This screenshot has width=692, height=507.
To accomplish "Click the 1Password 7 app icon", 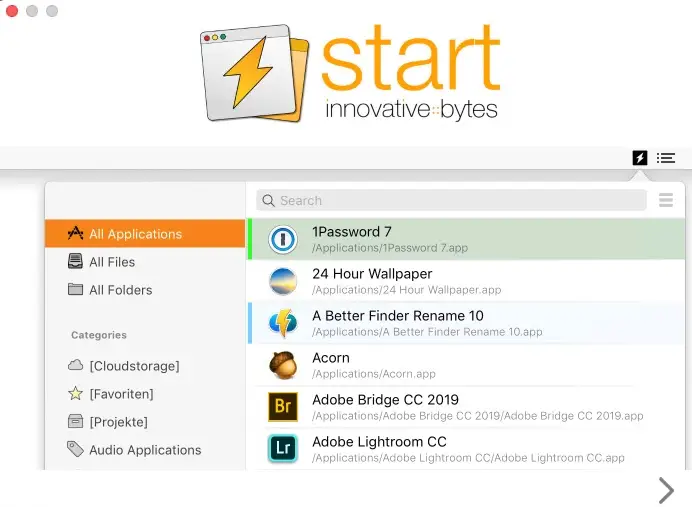I will click(x=283, y=239).
